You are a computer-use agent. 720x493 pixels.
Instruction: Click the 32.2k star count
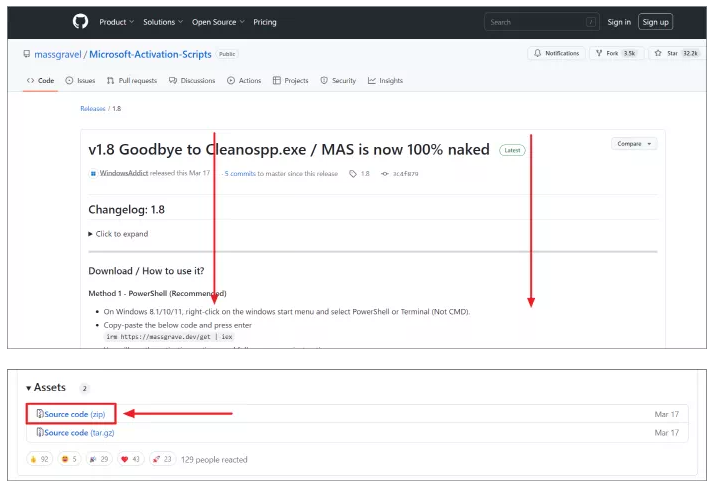point(690,53)
